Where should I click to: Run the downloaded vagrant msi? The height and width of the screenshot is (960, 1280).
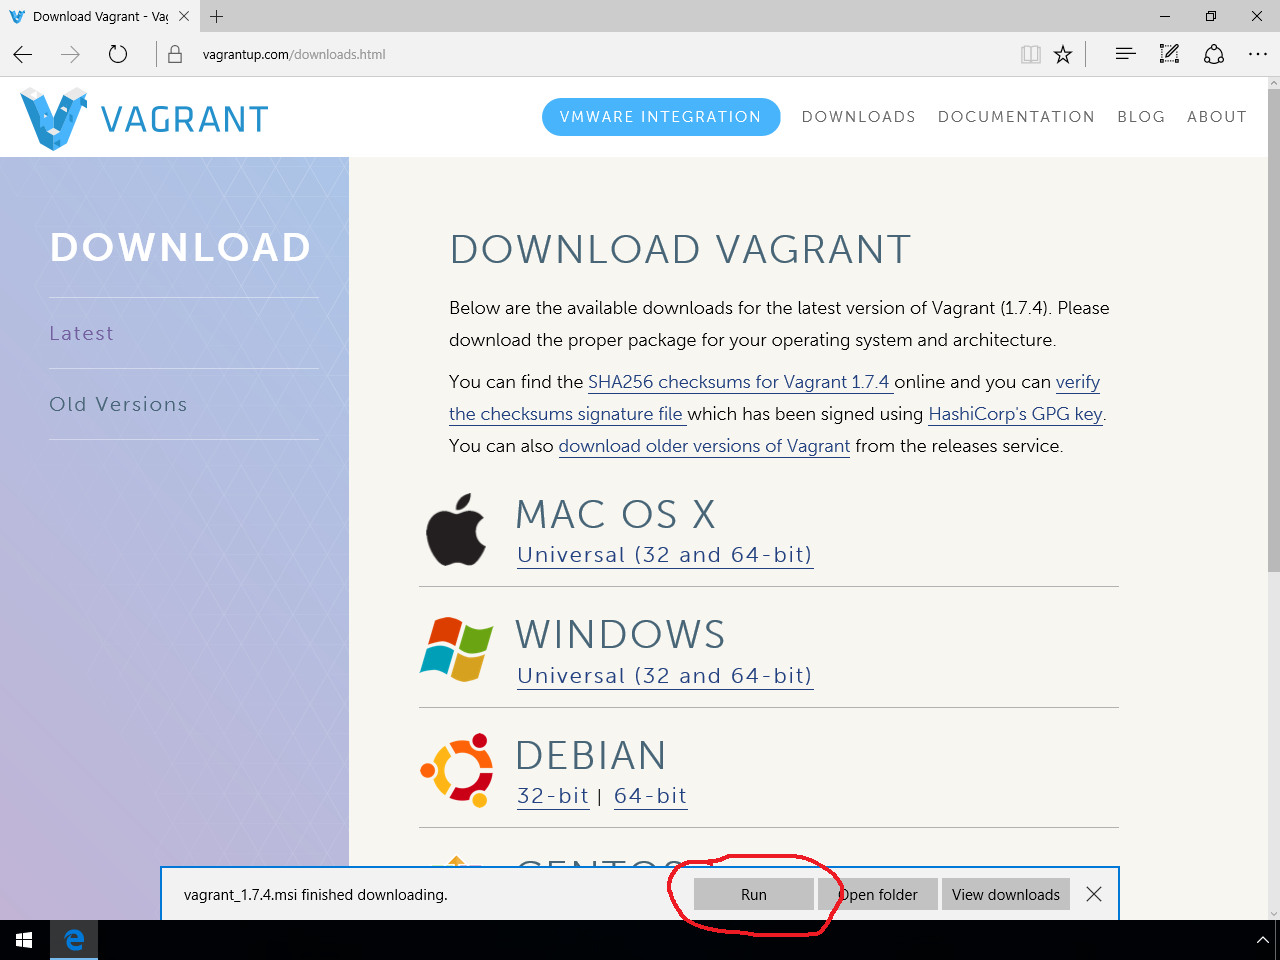pyautogui.click(x=754, y=895)
